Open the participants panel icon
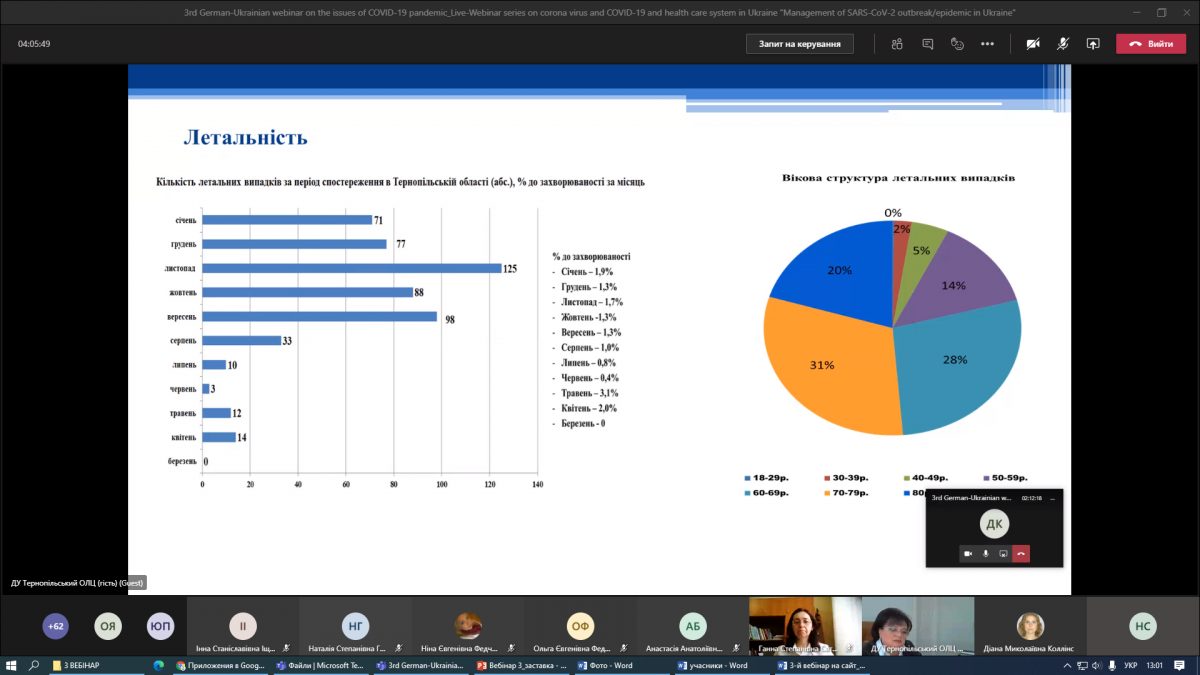Viewport: 1200px width, 675px height. point(897,44)
